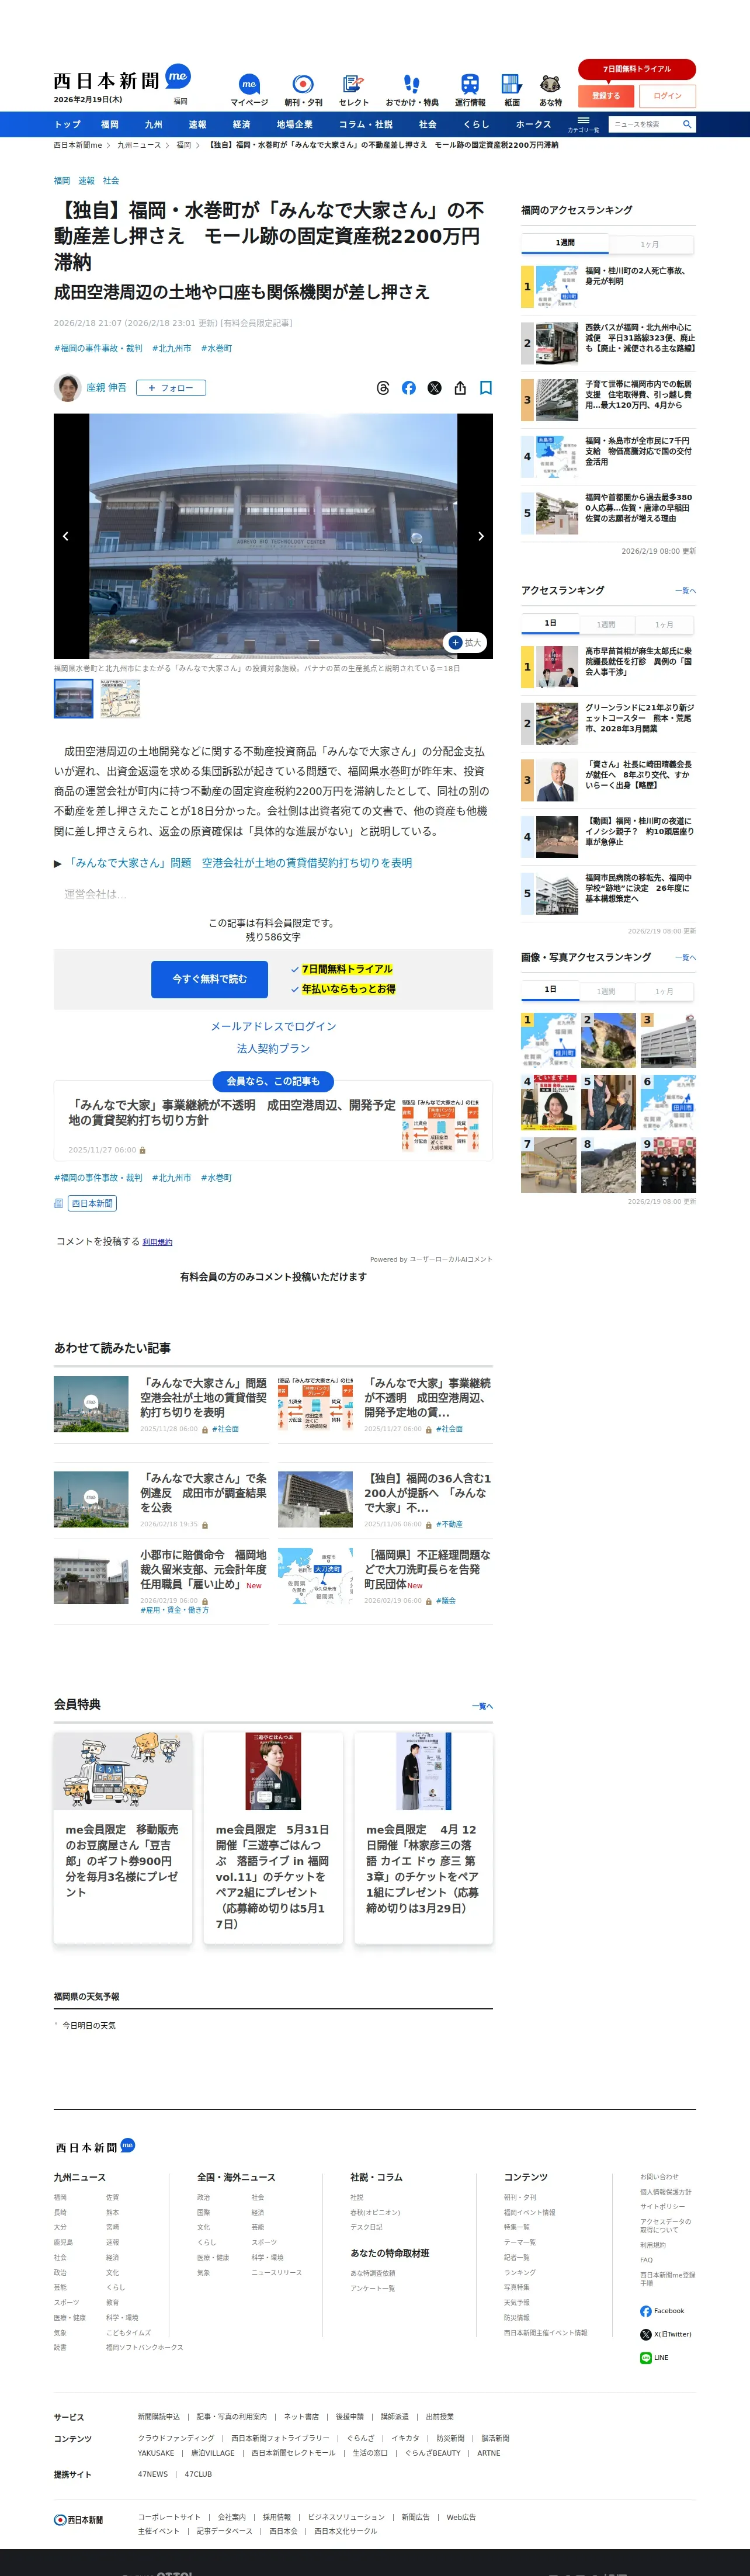Screen dimensions: 750x2576
Task: Share the article on X
Action: point(434,388)
